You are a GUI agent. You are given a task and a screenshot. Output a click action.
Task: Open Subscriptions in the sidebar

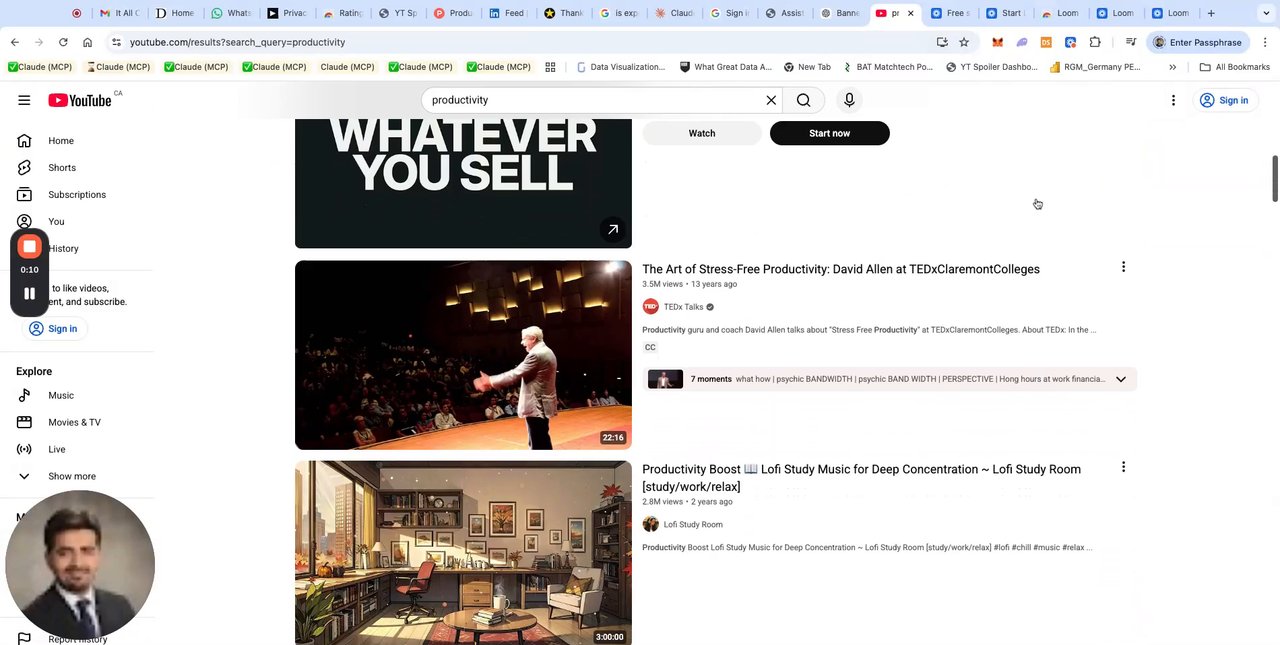pos(78,195)
